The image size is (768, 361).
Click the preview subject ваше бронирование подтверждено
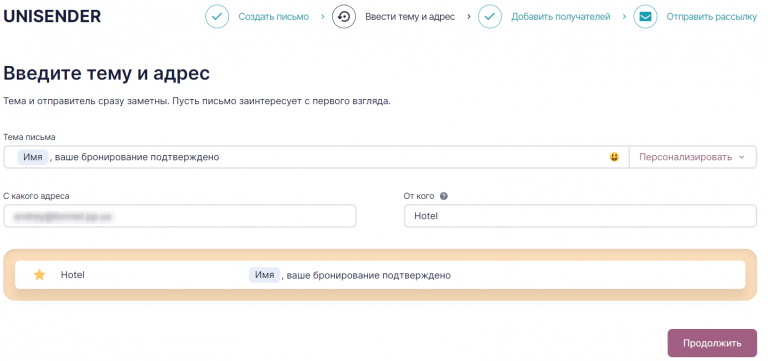(x=369, y=275)
